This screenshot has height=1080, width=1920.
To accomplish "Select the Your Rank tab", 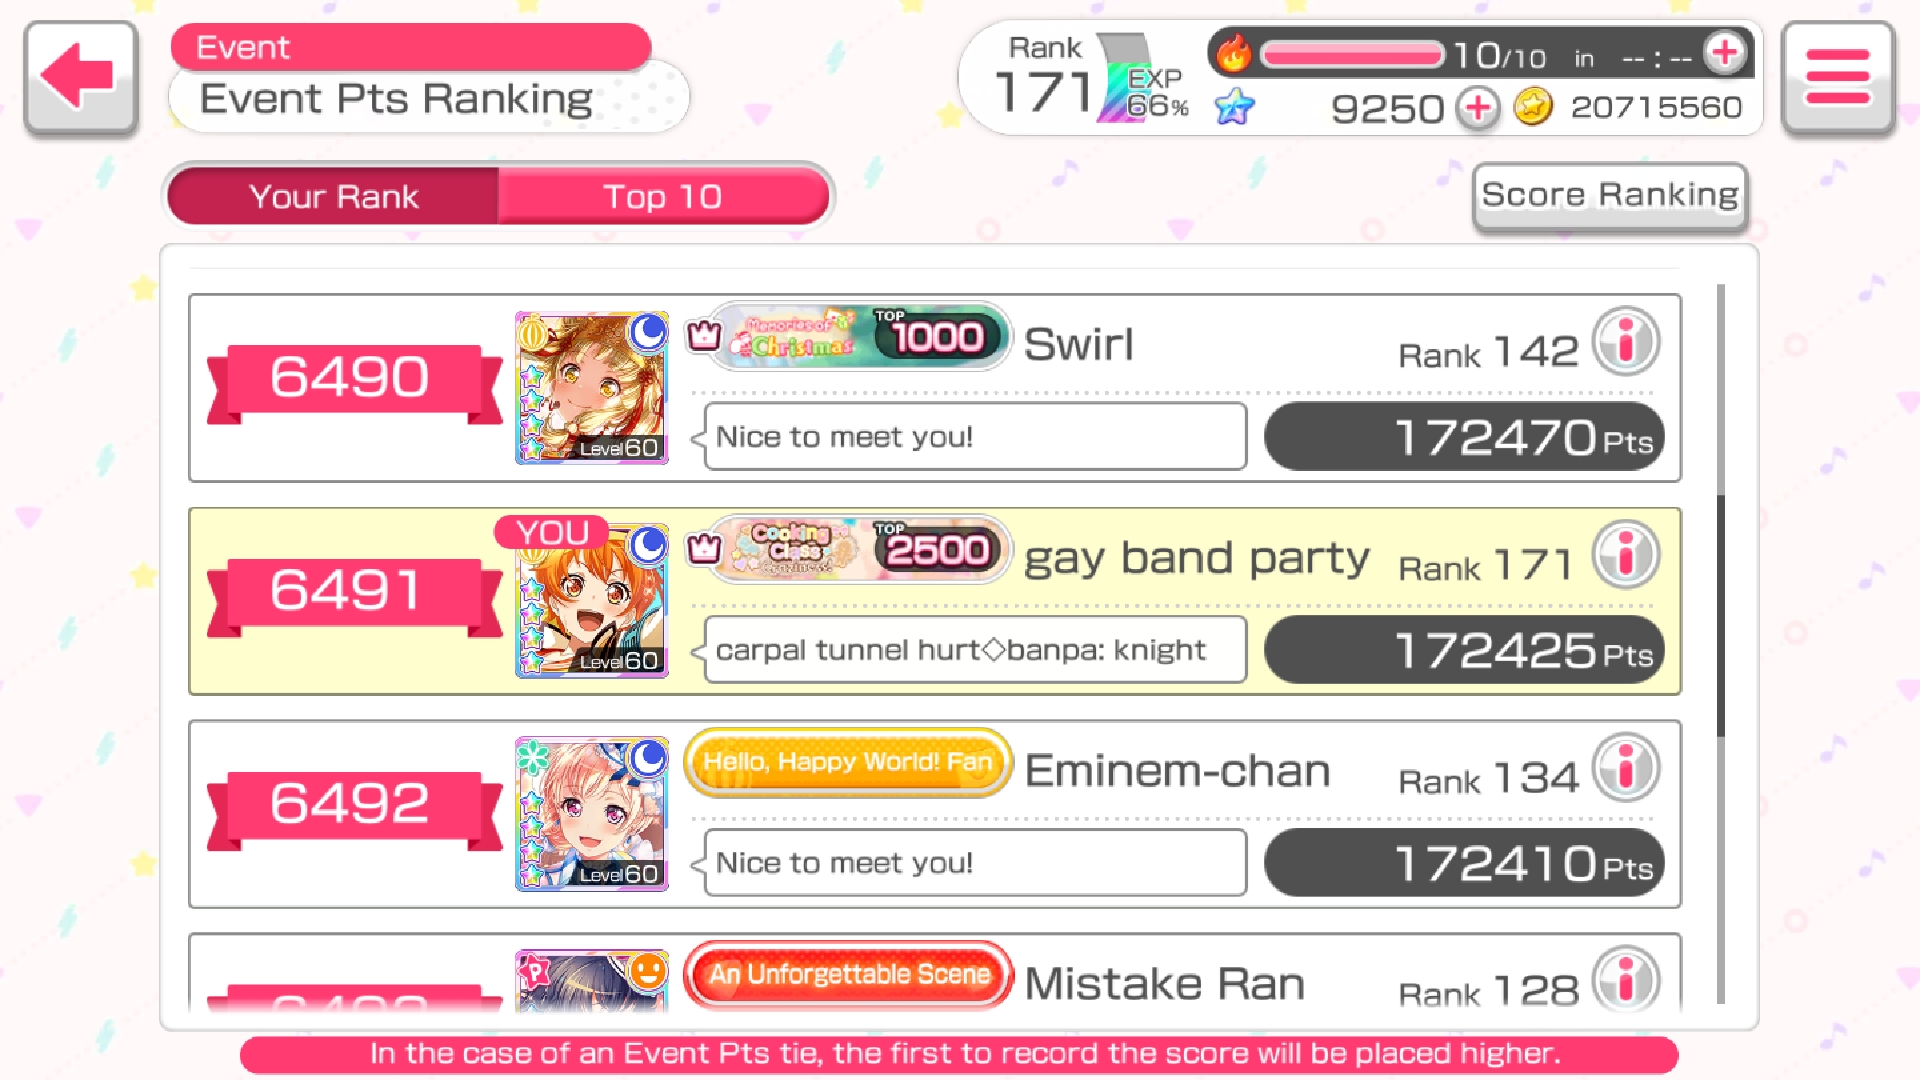I will [333, 196].
